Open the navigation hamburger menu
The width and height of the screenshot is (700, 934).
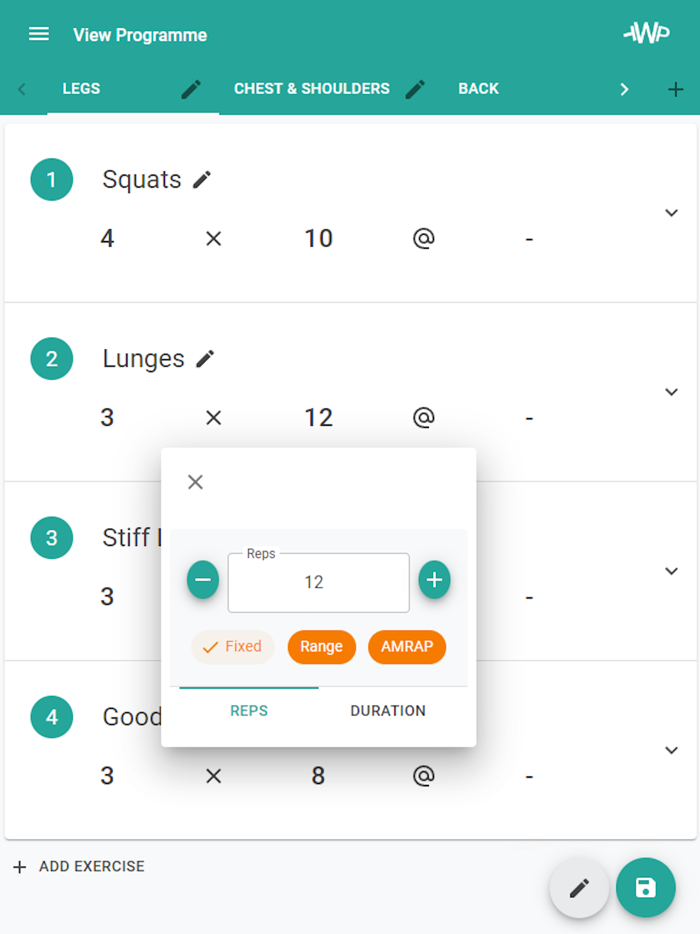38,33
